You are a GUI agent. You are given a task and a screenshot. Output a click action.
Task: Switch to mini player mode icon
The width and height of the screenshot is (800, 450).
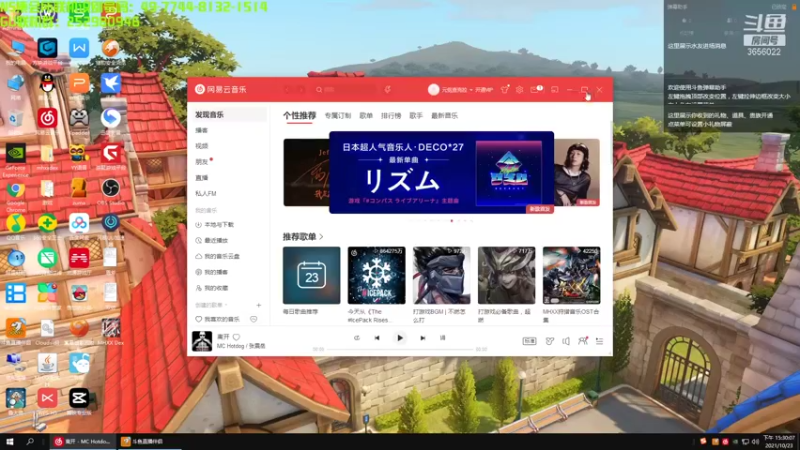pos(555,89)
